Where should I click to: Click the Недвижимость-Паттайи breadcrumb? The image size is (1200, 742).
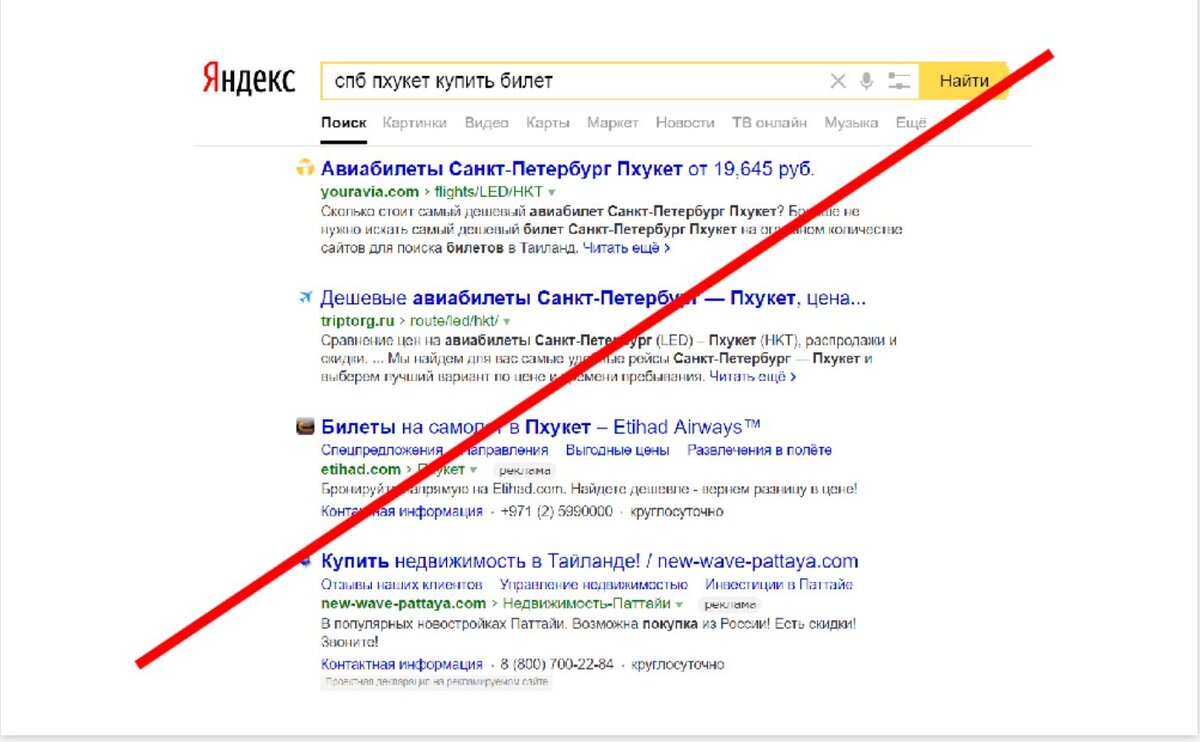pos(587,603)
